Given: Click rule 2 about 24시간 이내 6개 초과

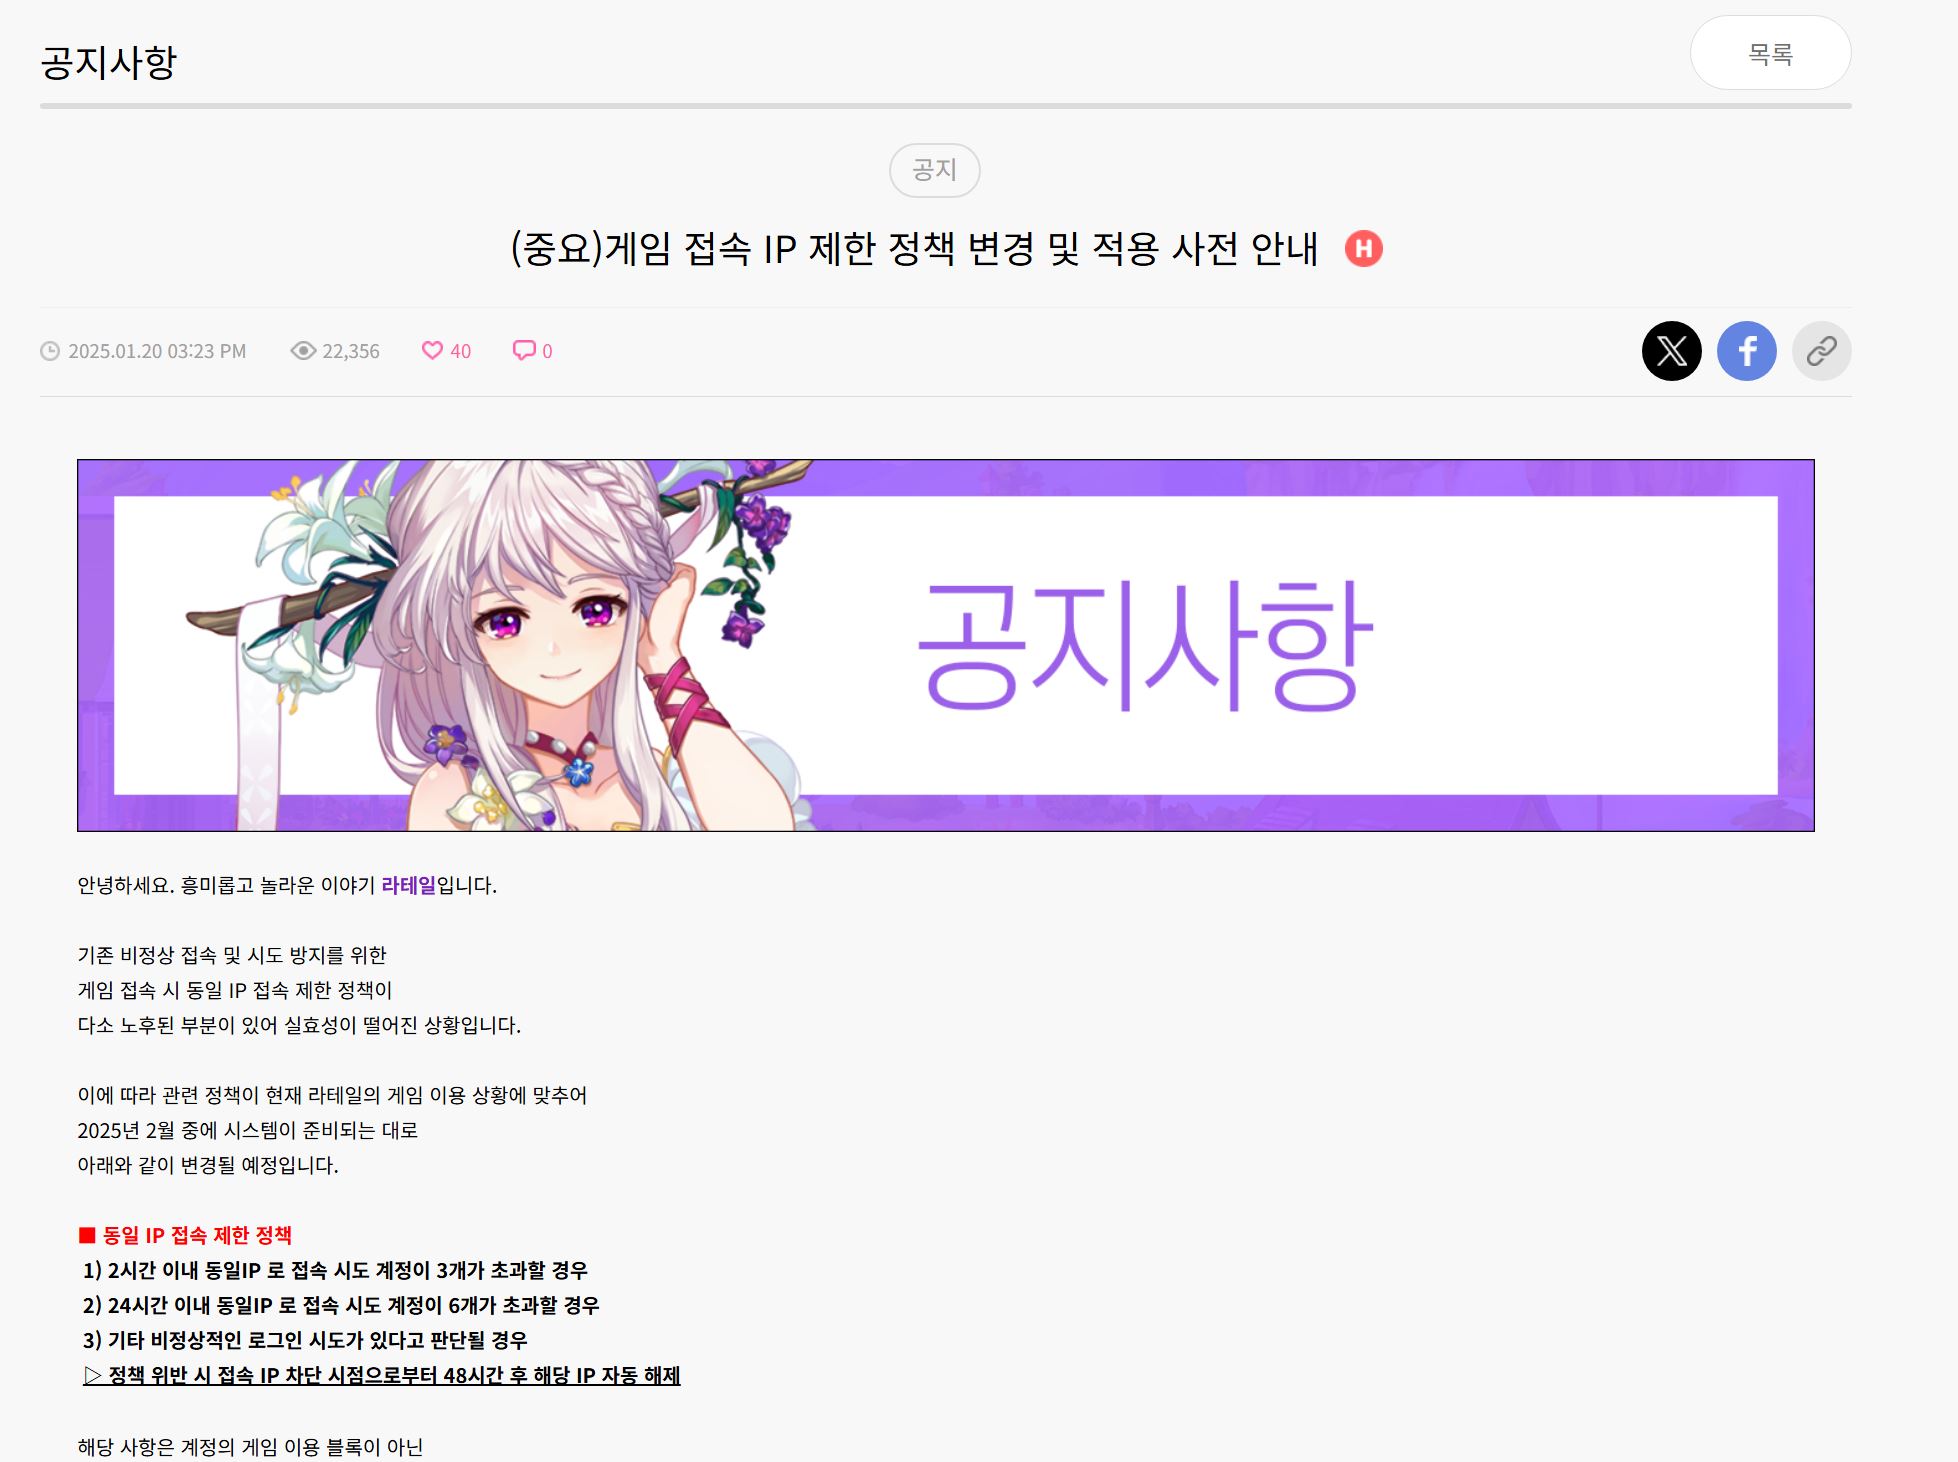Looking at the screenshot, I should 341,1305.
